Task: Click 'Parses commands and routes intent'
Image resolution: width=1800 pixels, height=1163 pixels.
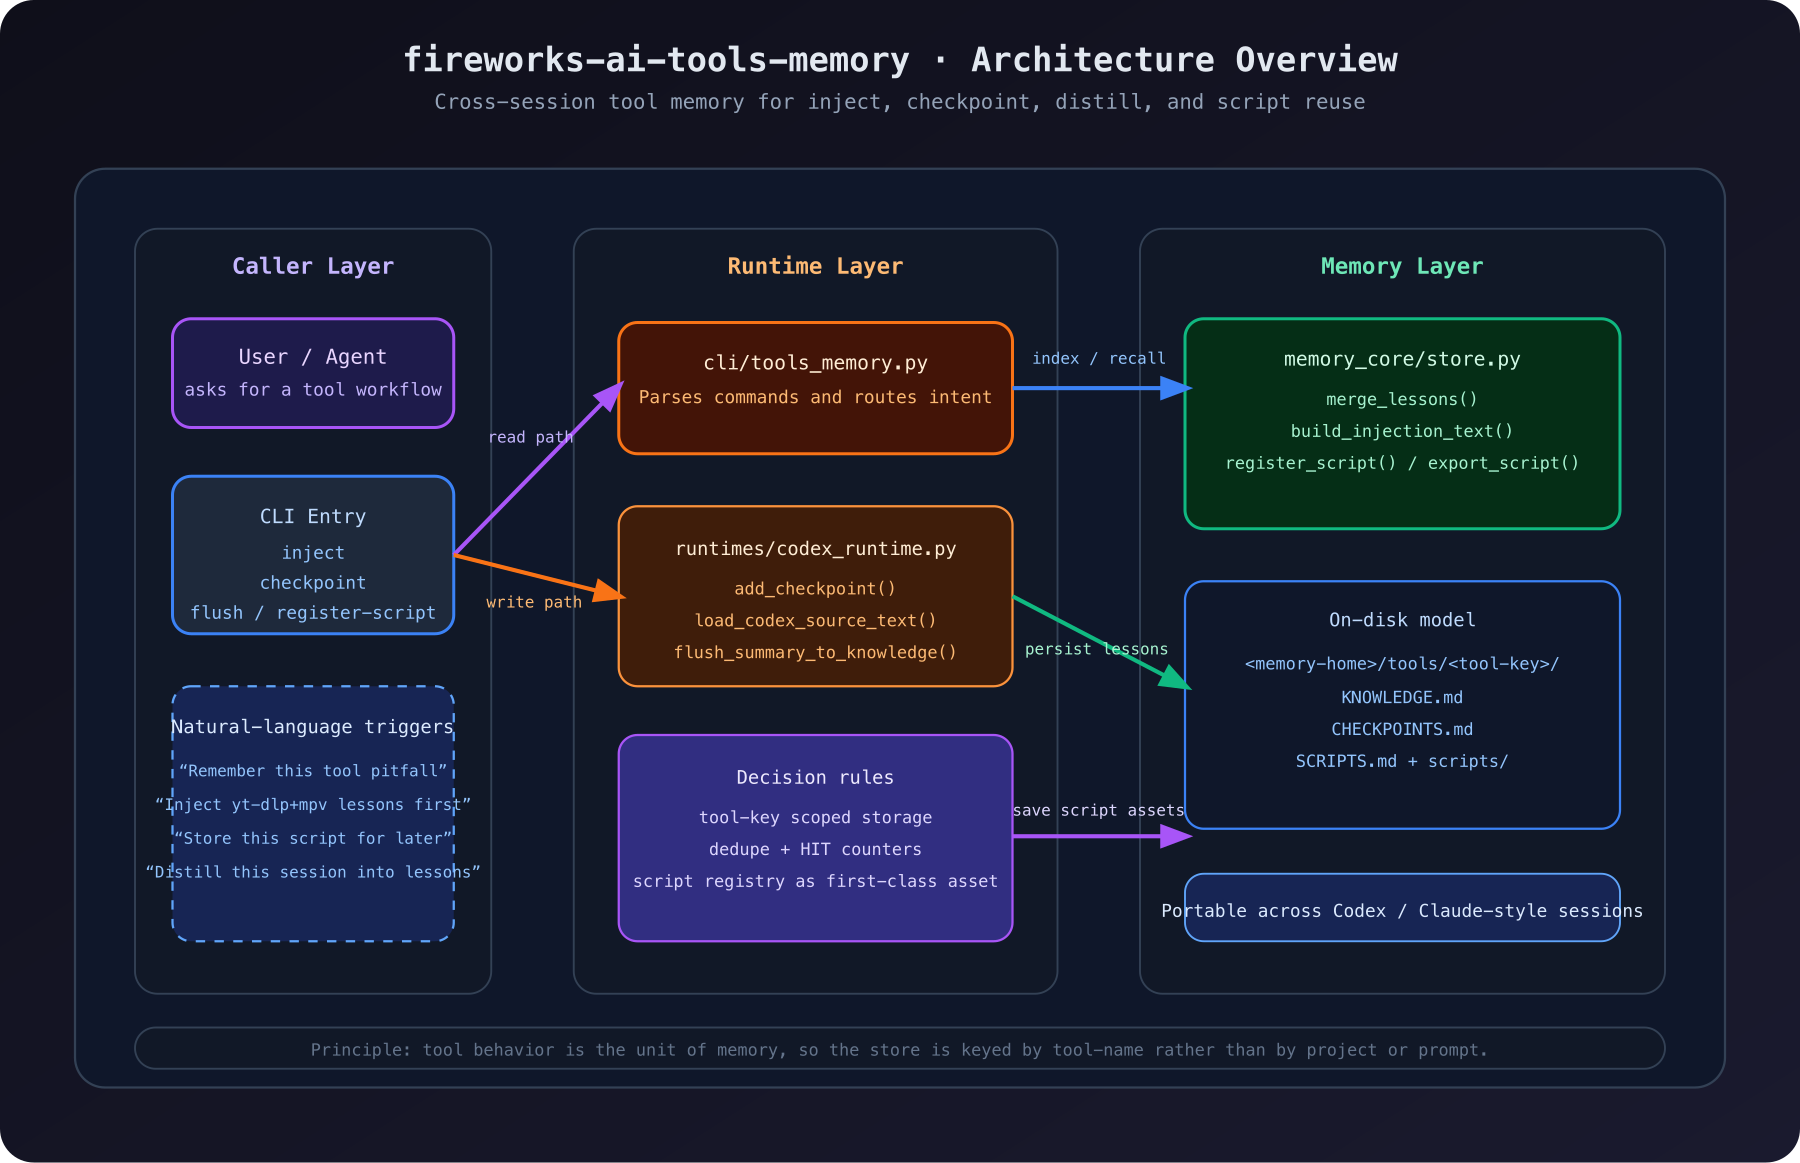Action: 815,397
